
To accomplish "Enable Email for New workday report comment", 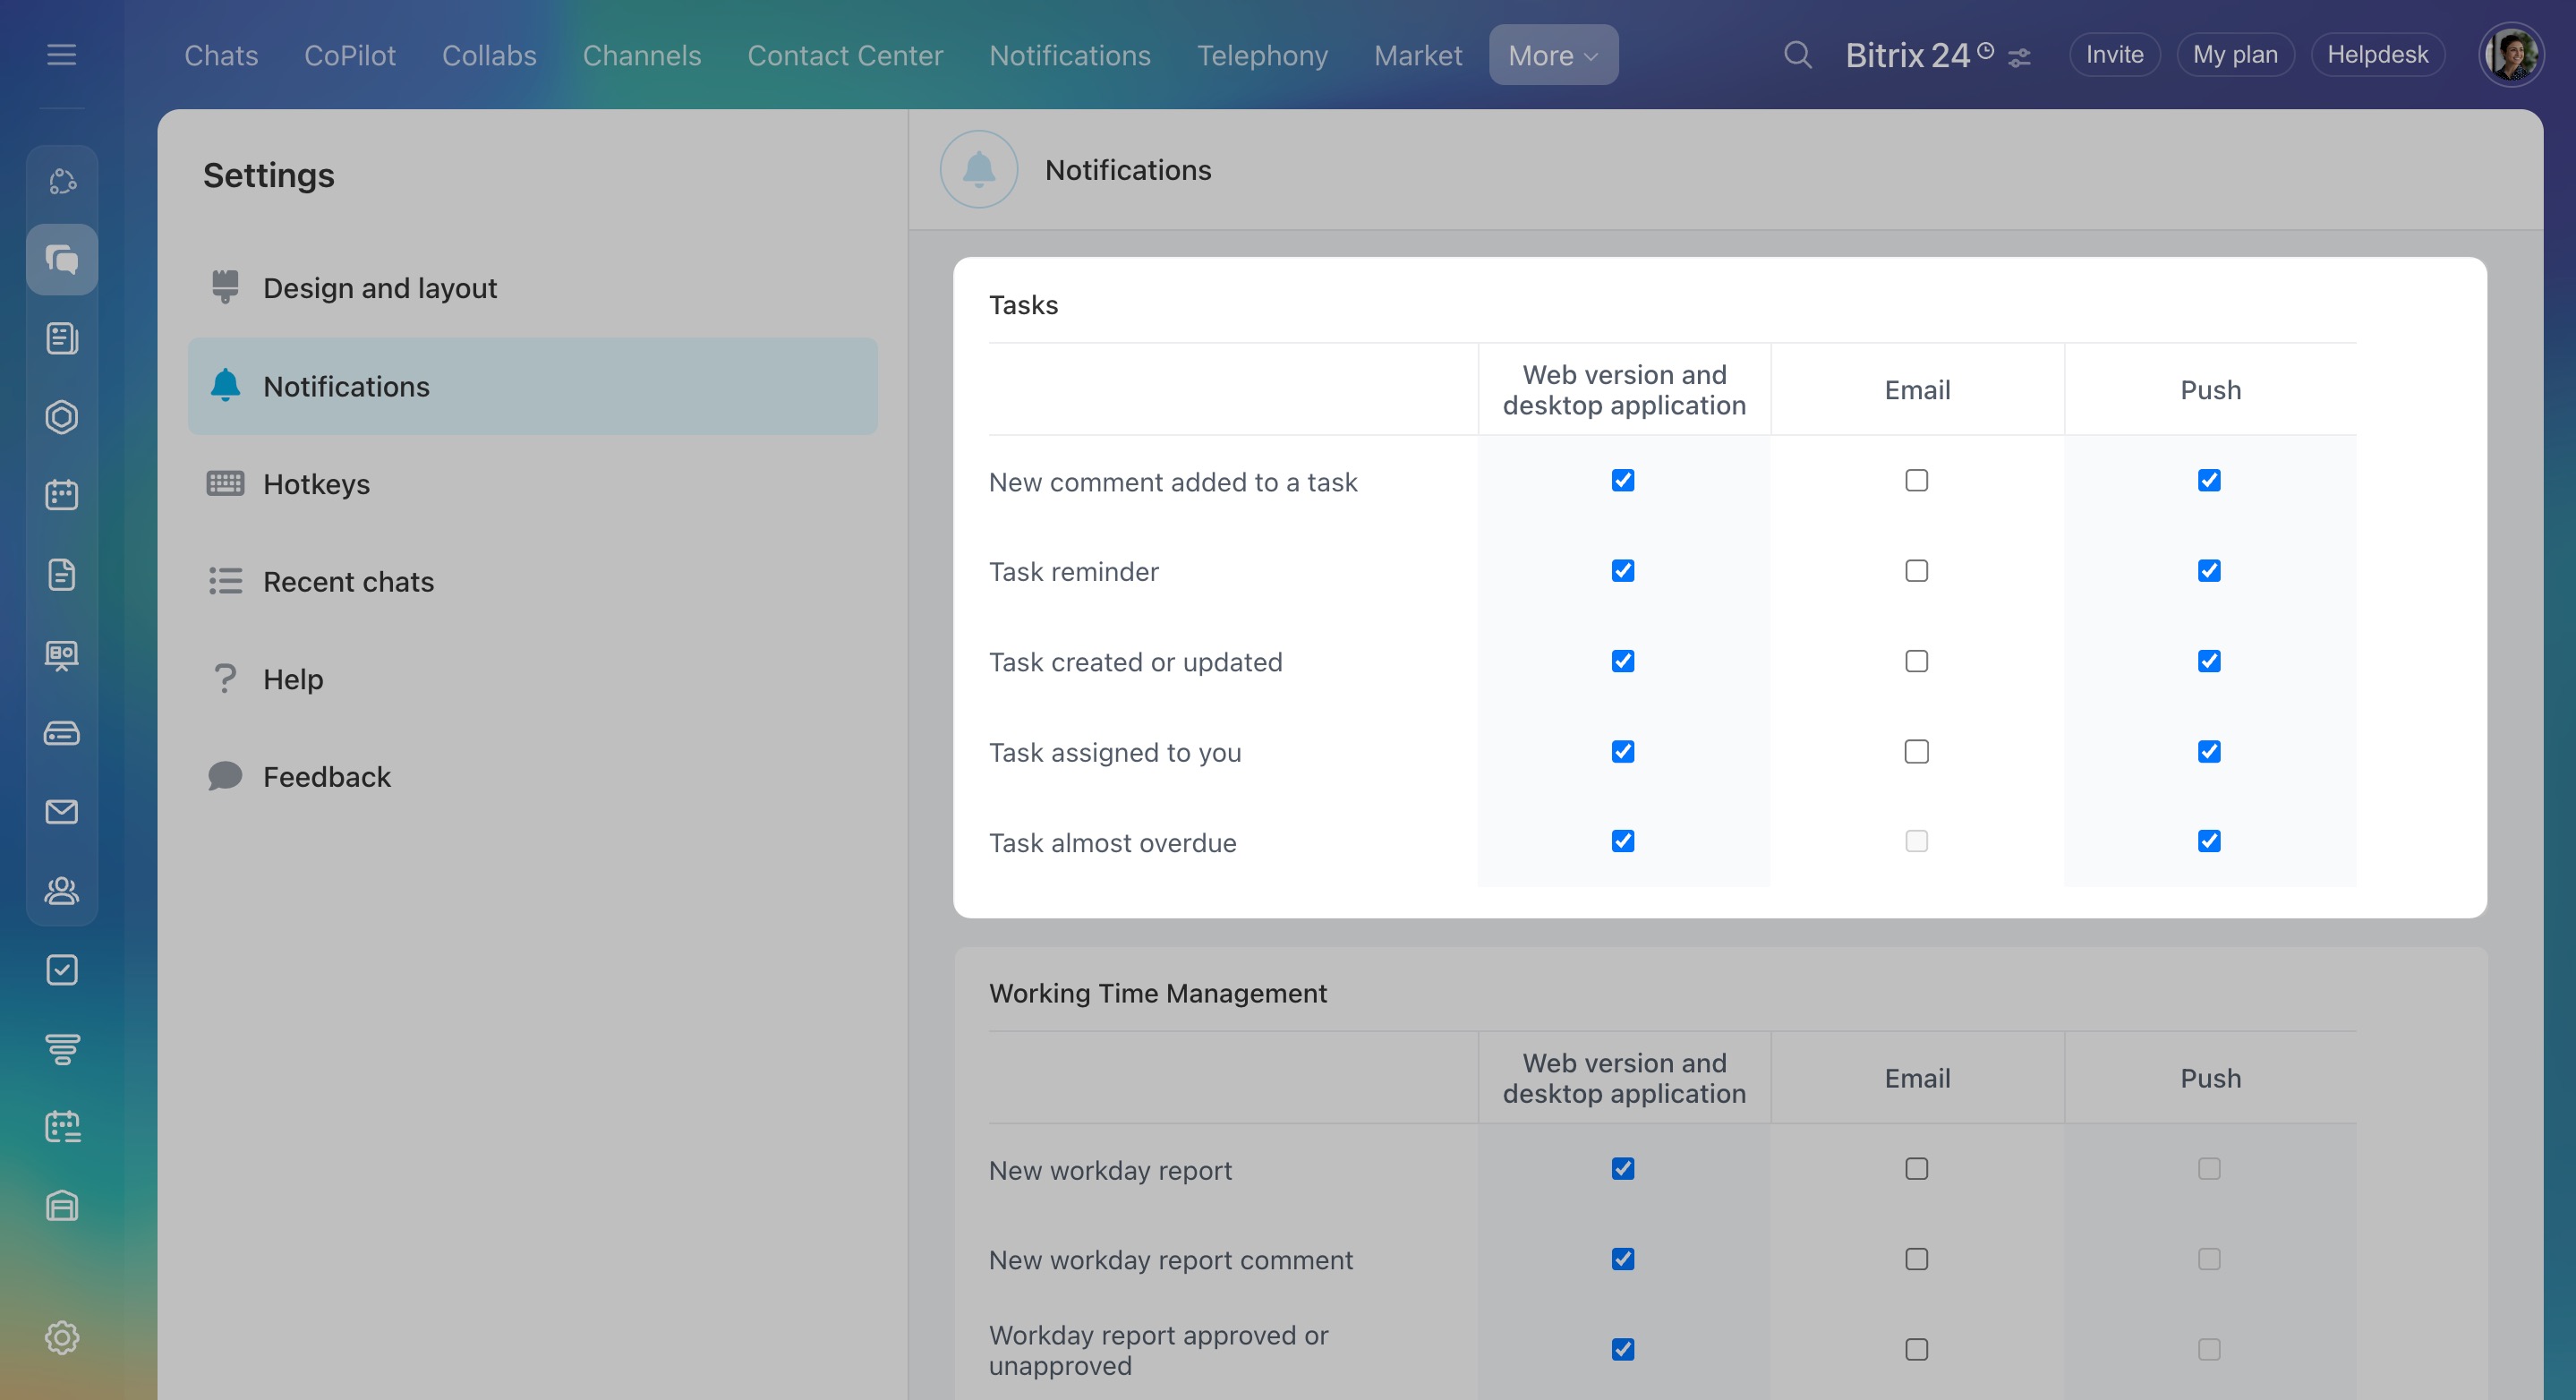I will pos(1916,1259).
